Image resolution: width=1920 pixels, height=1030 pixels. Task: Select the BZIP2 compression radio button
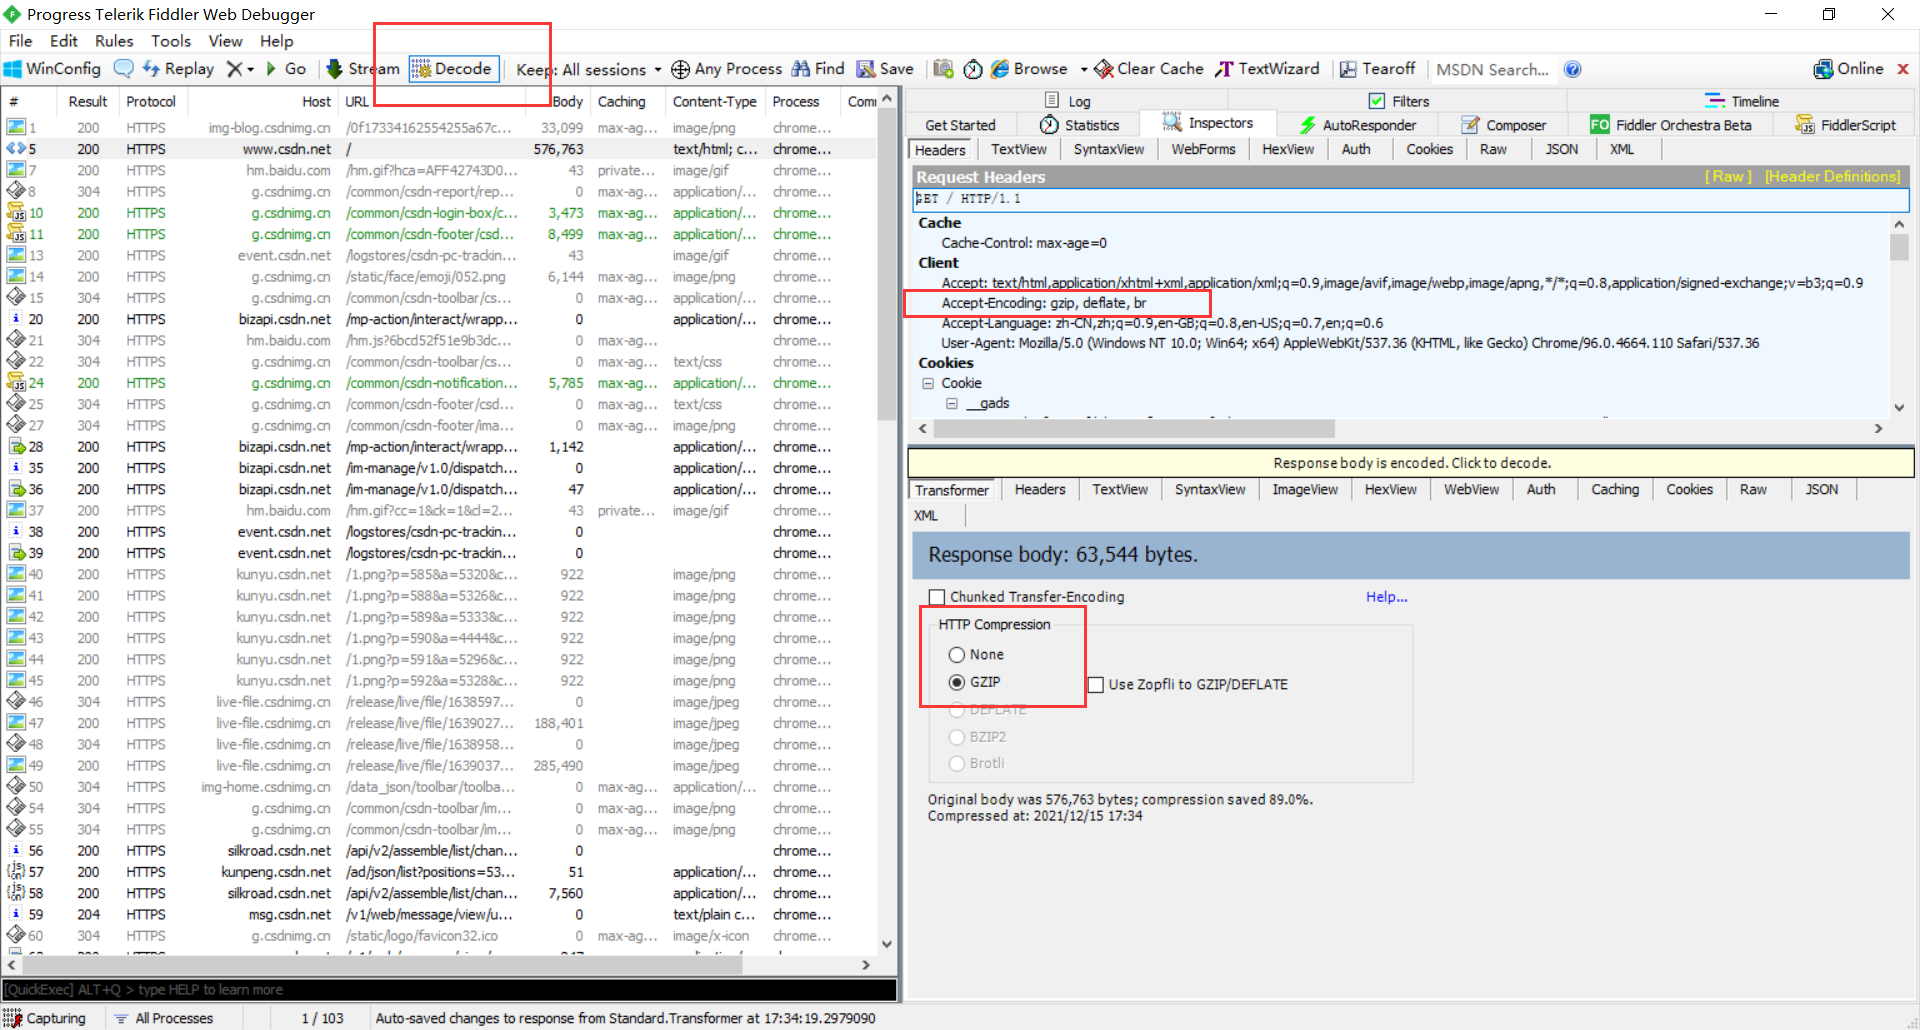(957, 737)
